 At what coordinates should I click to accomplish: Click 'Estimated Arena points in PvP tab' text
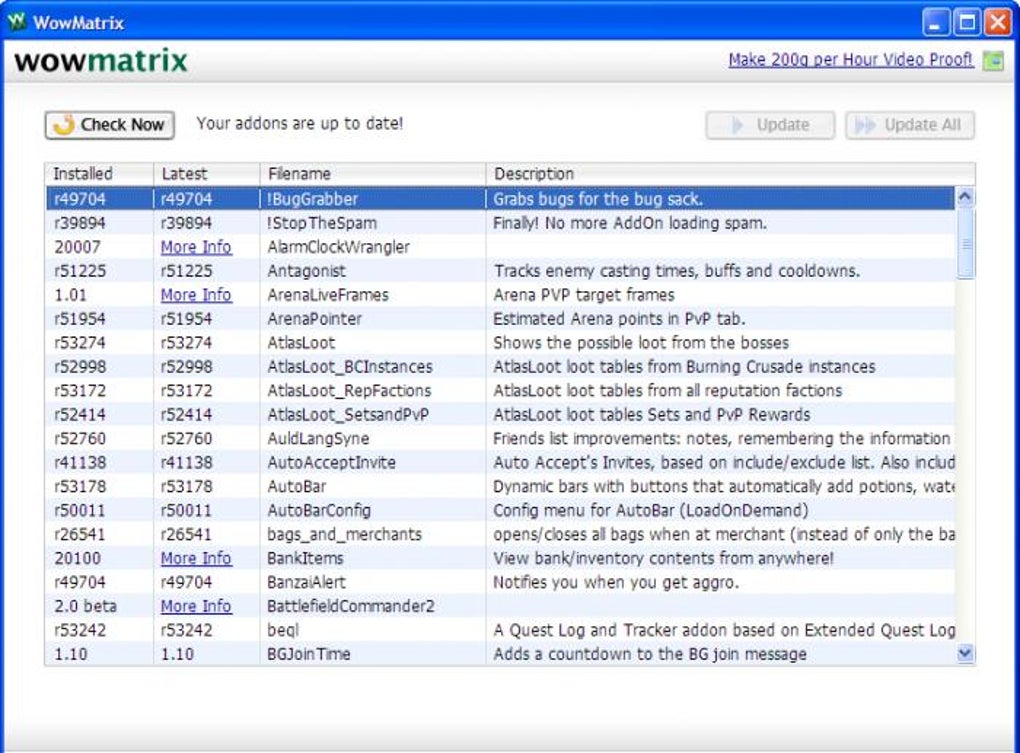[619, 319]
